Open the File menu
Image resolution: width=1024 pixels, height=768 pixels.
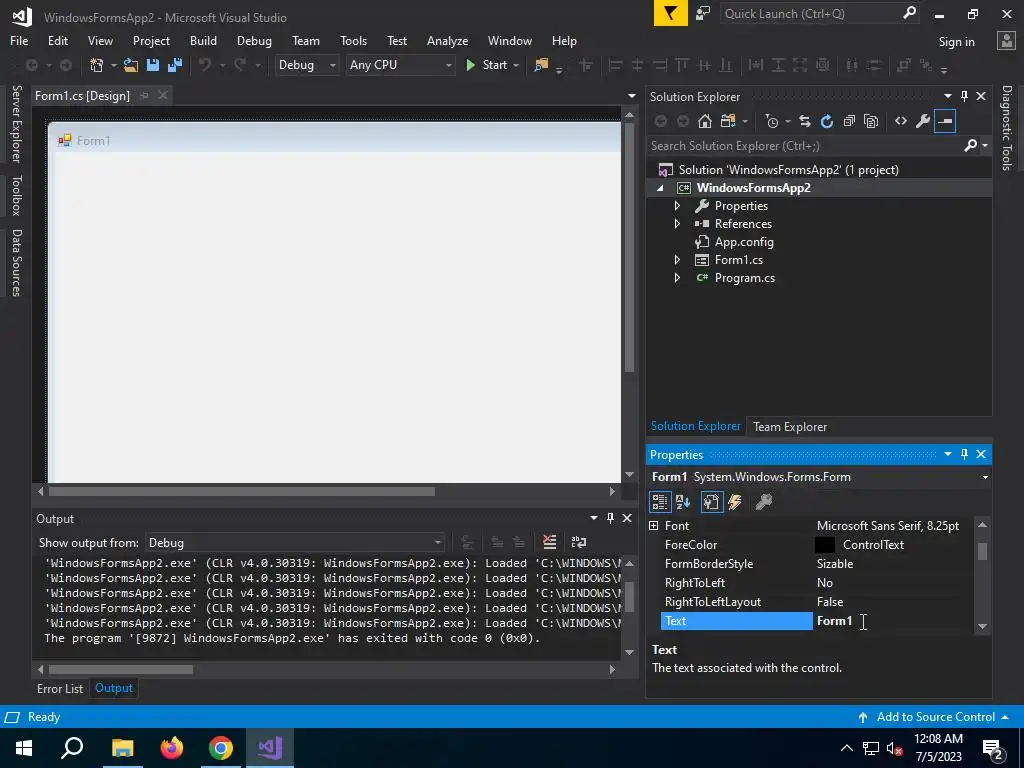coord(19,40)
